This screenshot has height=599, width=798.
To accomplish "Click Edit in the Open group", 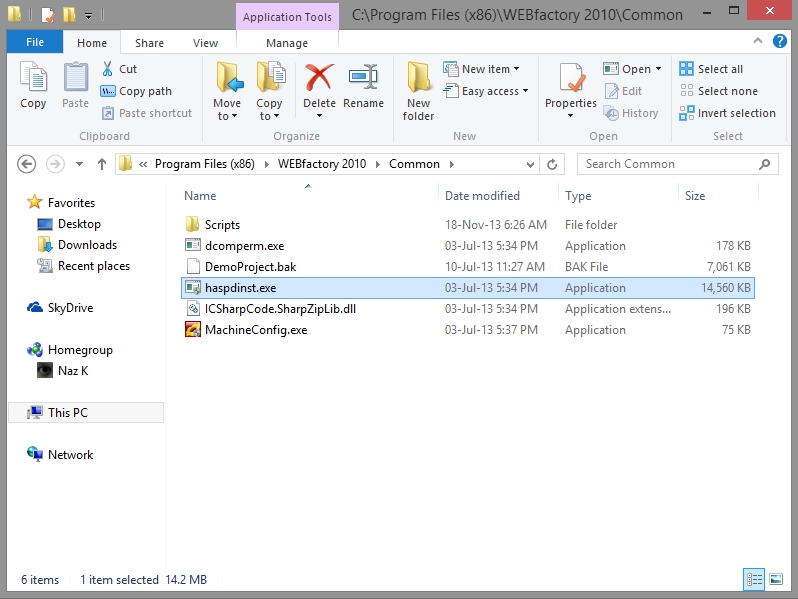I will pyautogui.click(x=623, y=91).
